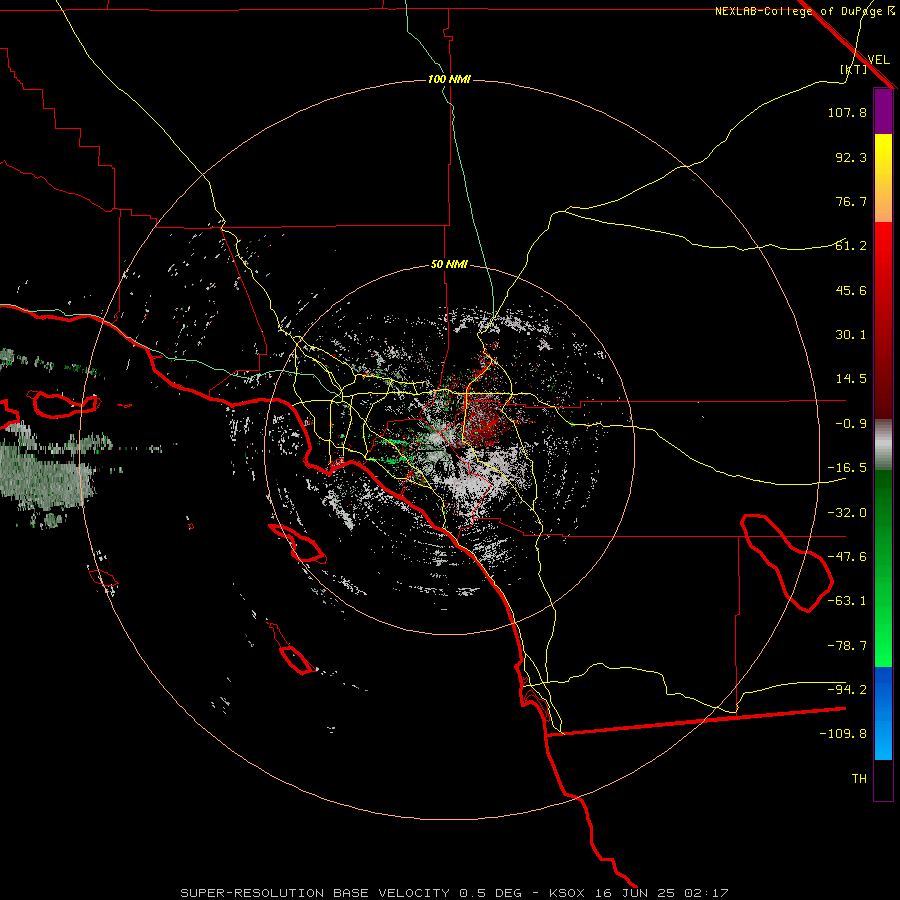The height and width of the screenshot is (900, 900).
Task: Click the 92.3 velocity scale value
Action: coord(851,157)
